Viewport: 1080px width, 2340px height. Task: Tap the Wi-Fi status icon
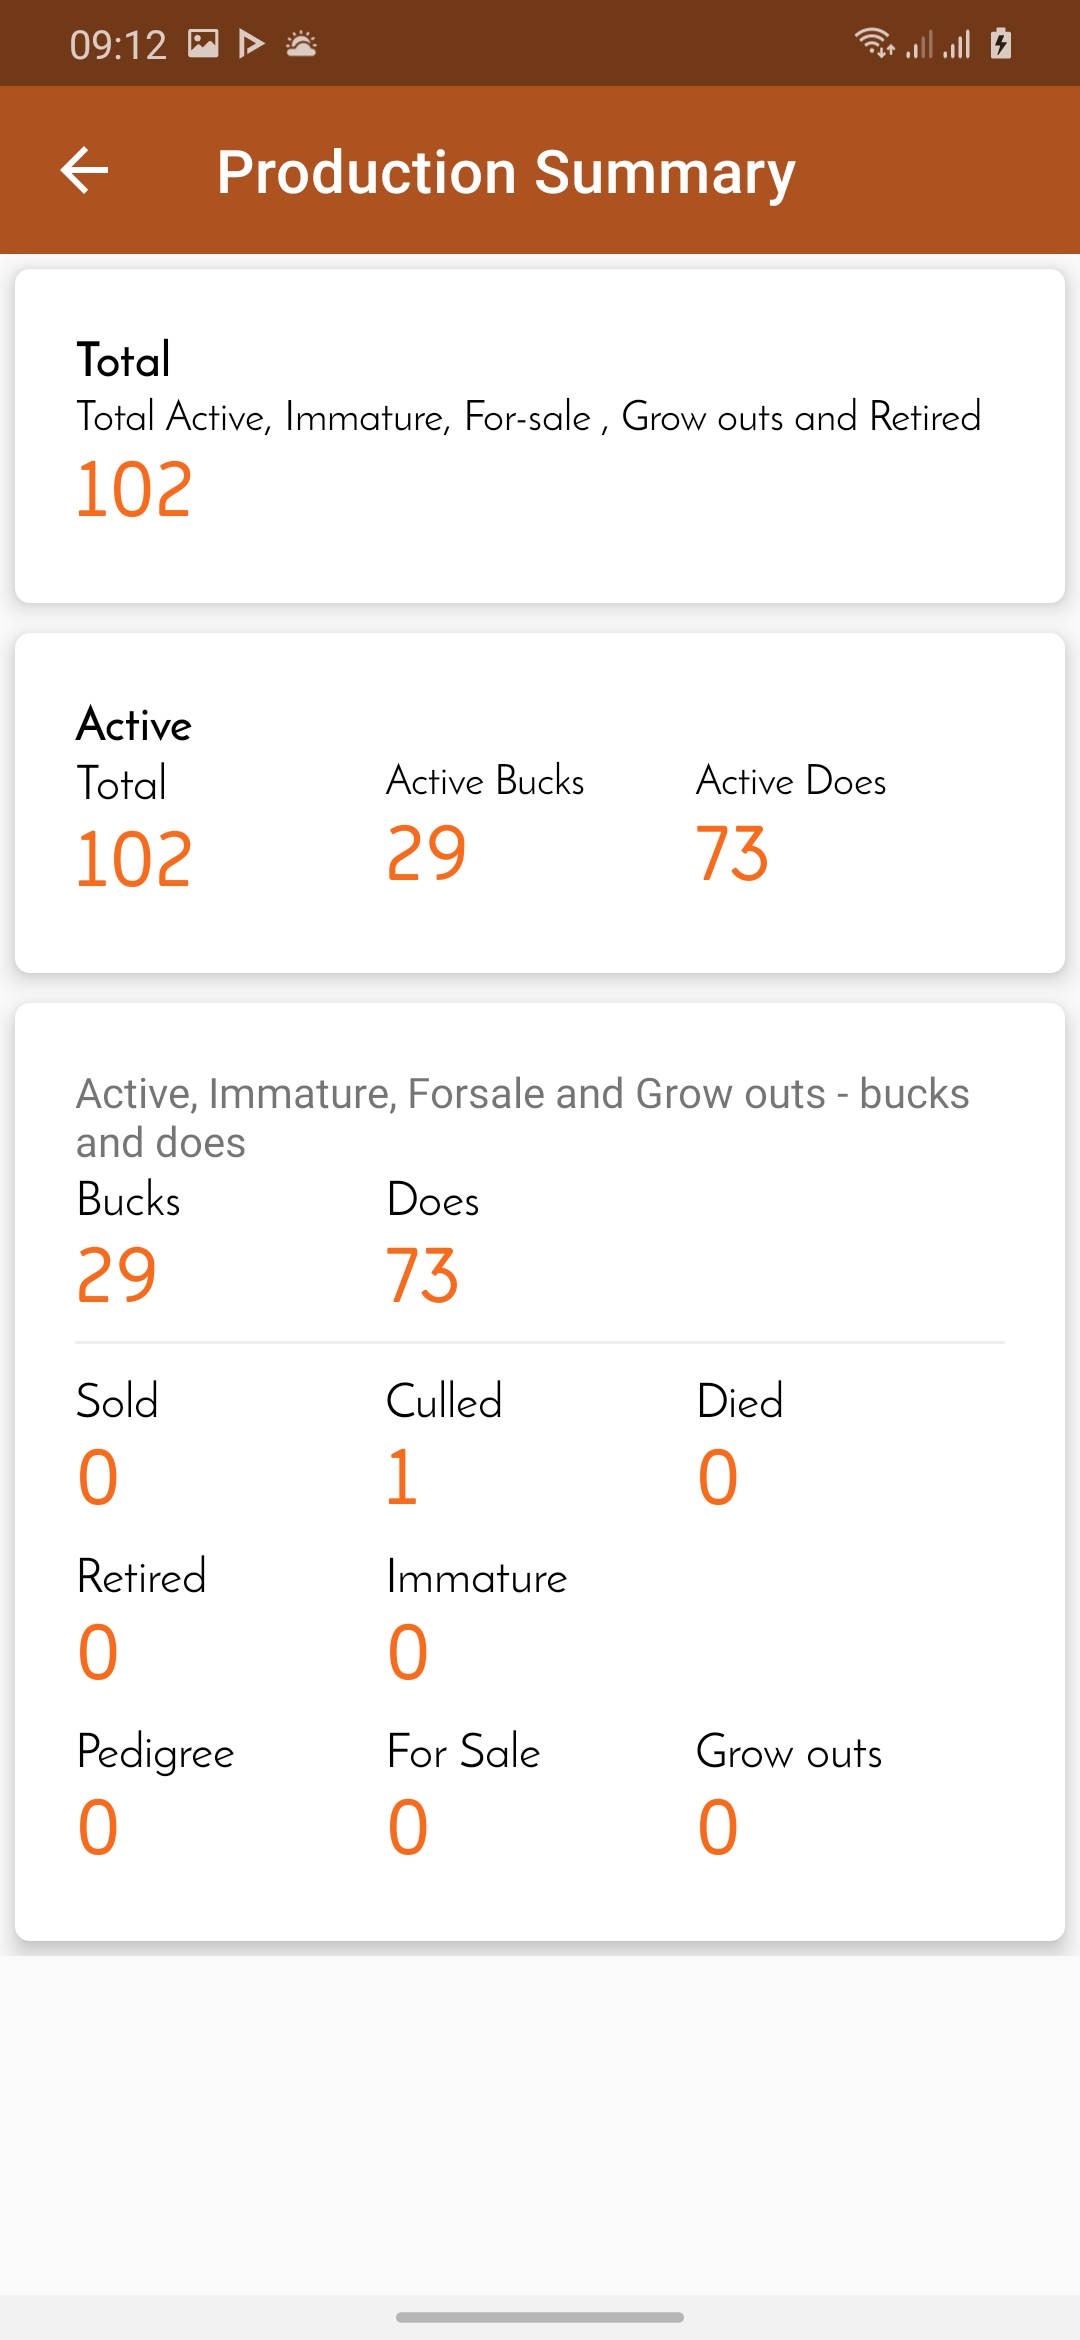click(874, 43)
